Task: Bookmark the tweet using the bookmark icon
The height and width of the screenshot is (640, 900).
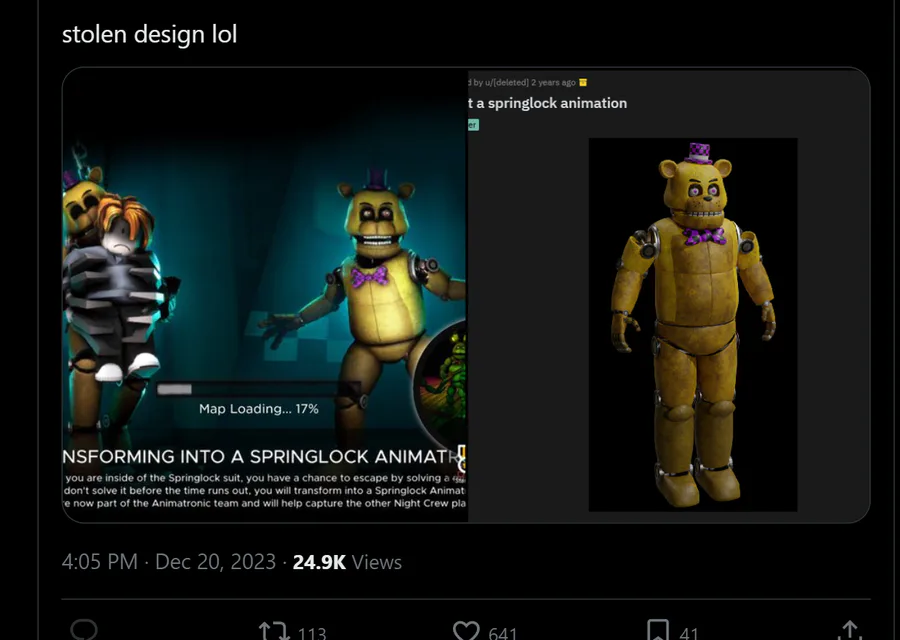Action: pyautogui.click(x=658, y=630)
